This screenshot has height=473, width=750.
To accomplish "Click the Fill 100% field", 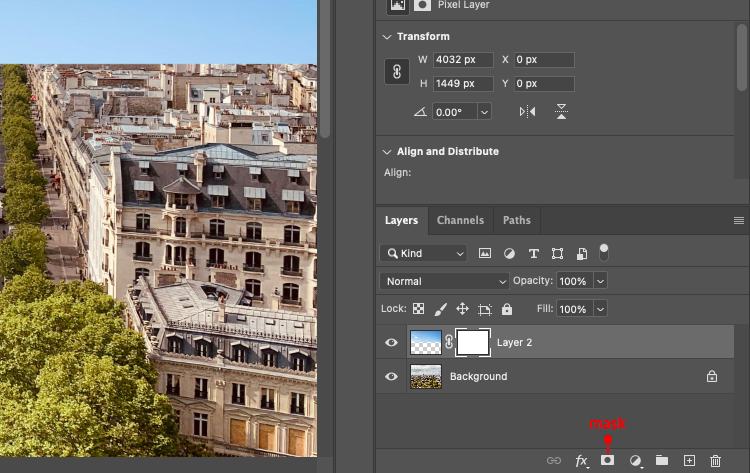I will pos(574,309).
